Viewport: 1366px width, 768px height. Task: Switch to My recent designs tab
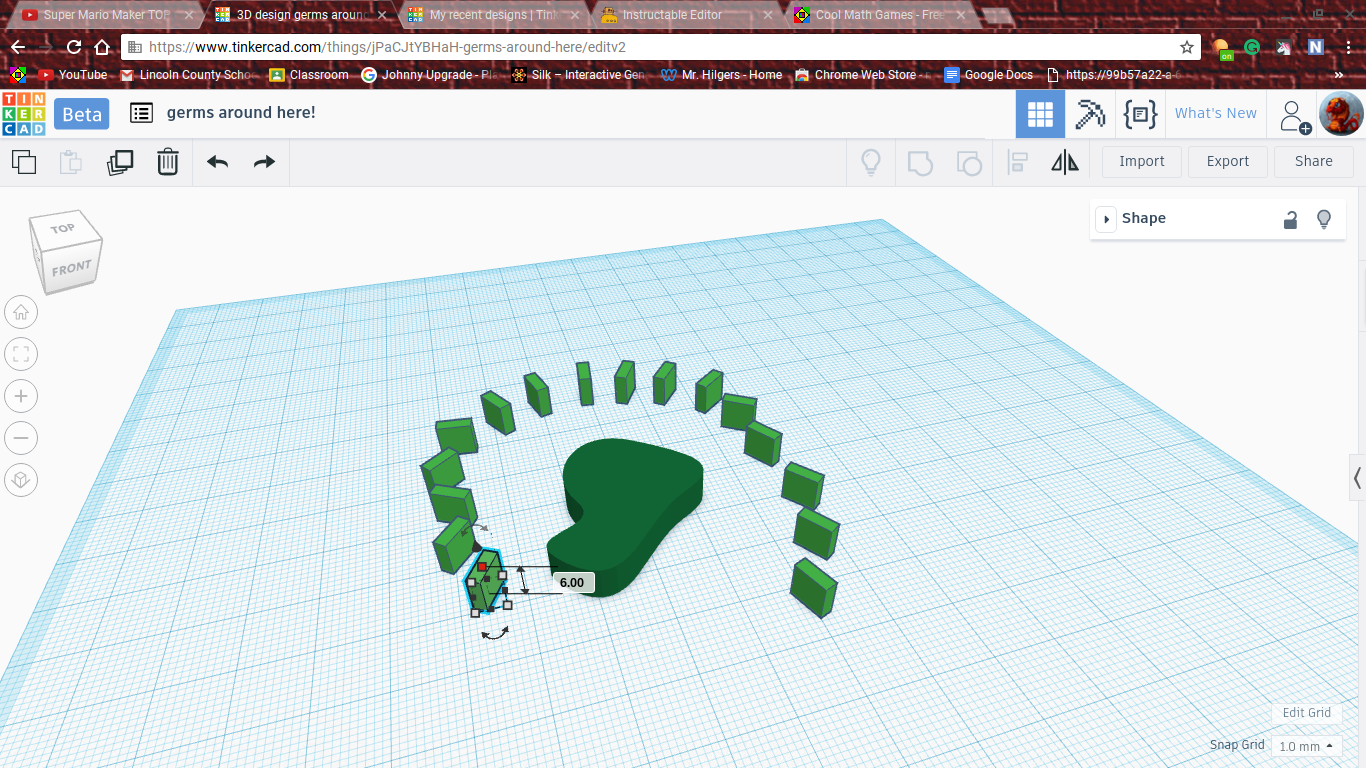pyautogui.click(x=490, y=15)
